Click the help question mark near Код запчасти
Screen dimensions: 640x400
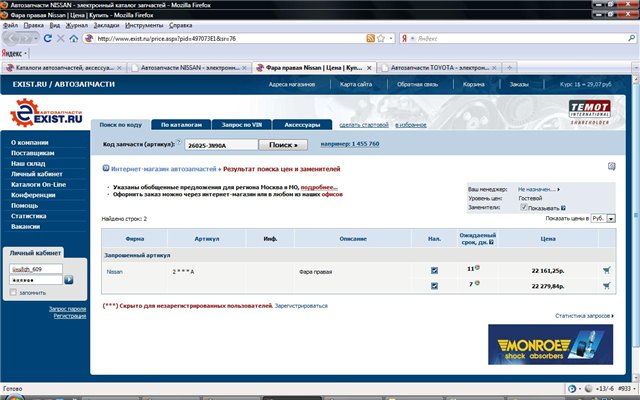tap(179, 142)
